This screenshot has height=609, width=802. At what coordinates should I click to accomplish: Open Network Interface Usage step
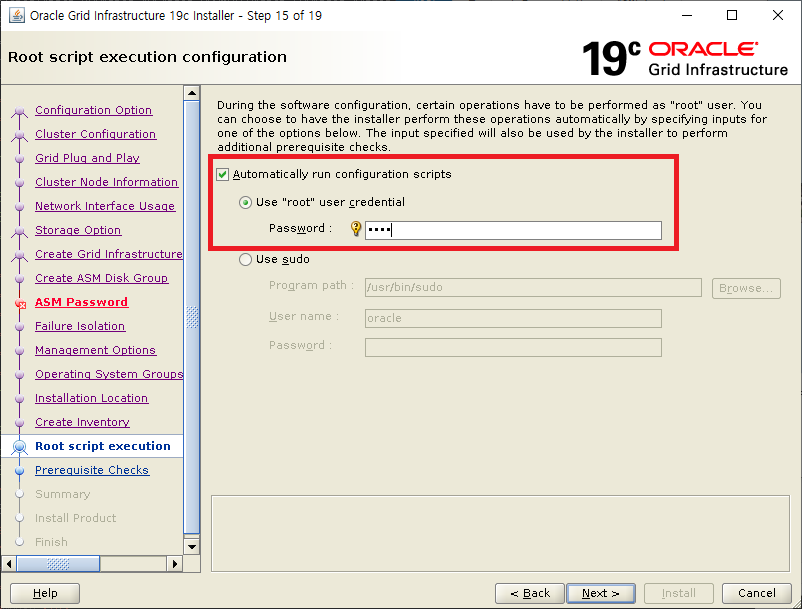(105, 206)
